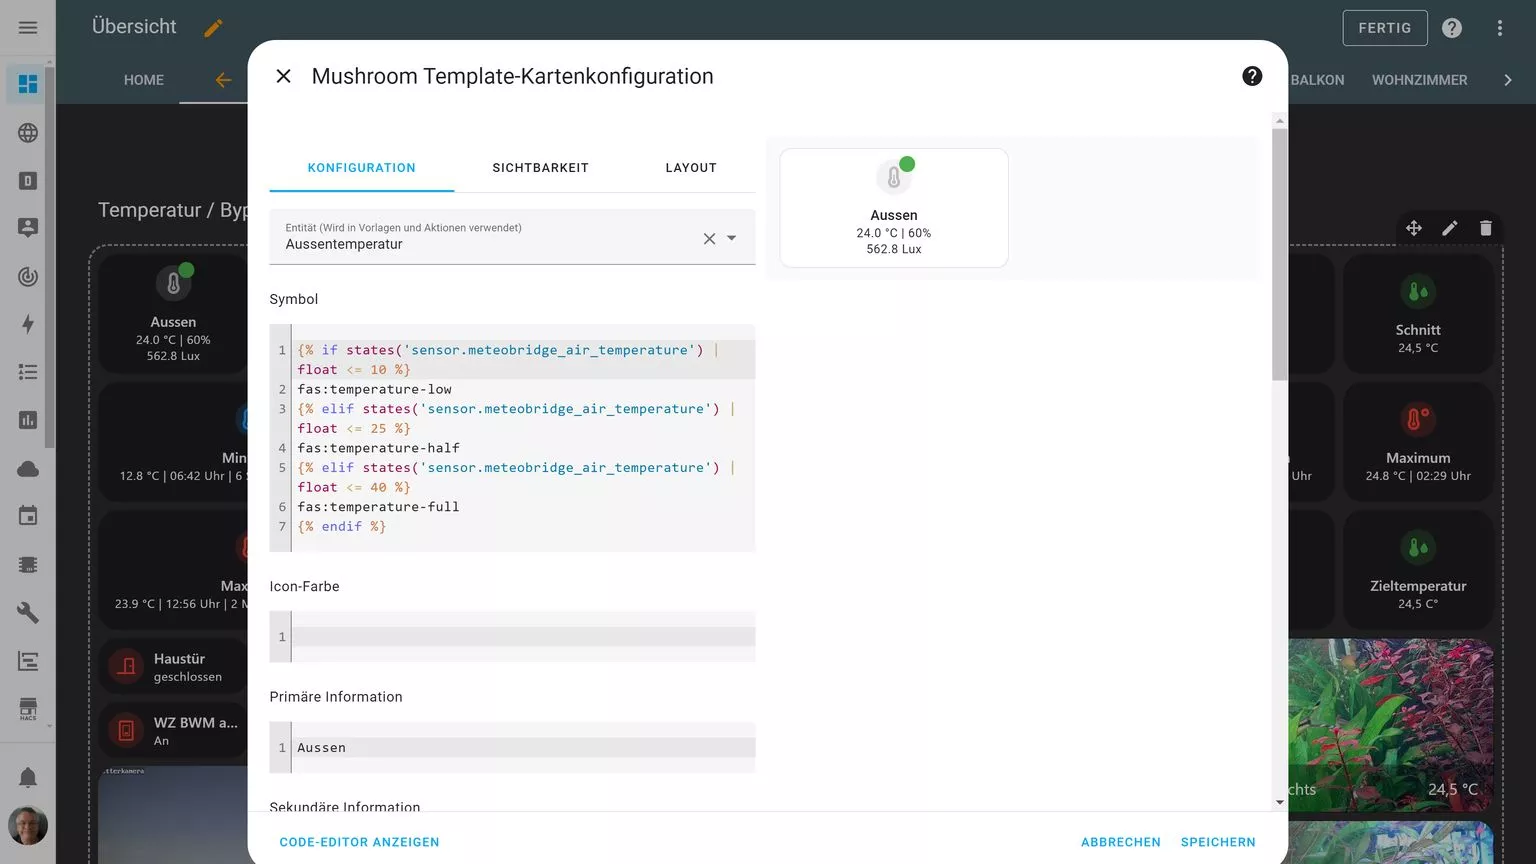Screen dimensions: 1536x864
Task: Open the HACS store icon
Action: (28, 708)
